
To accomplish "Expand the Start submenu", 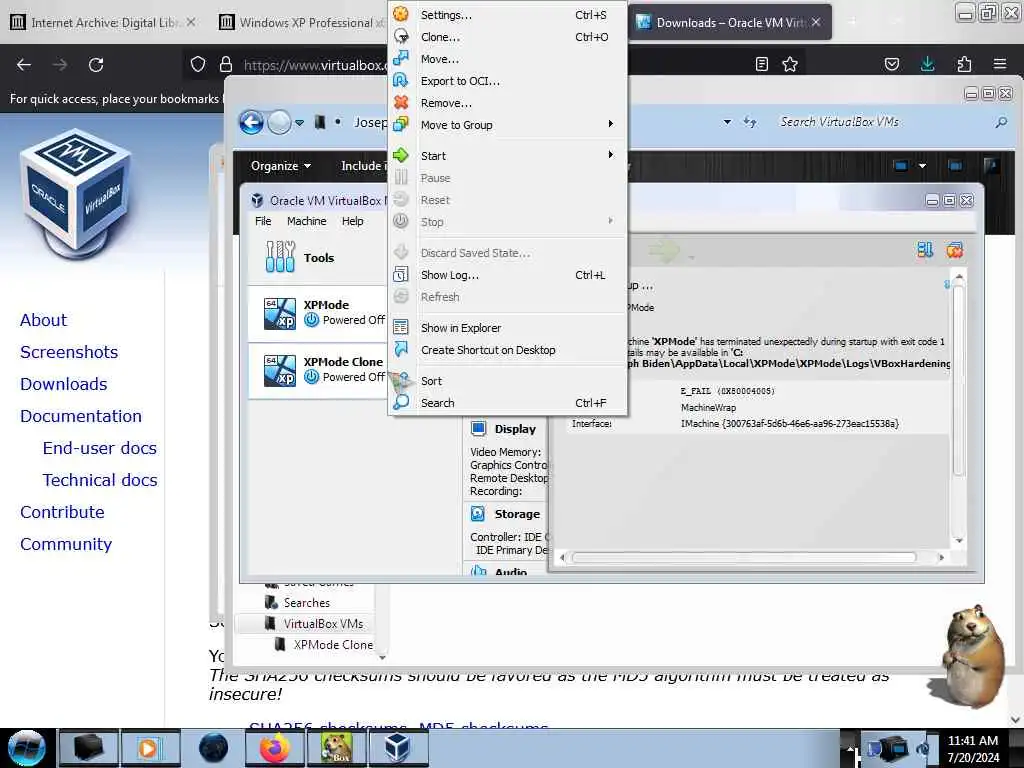I will point(507,155).
